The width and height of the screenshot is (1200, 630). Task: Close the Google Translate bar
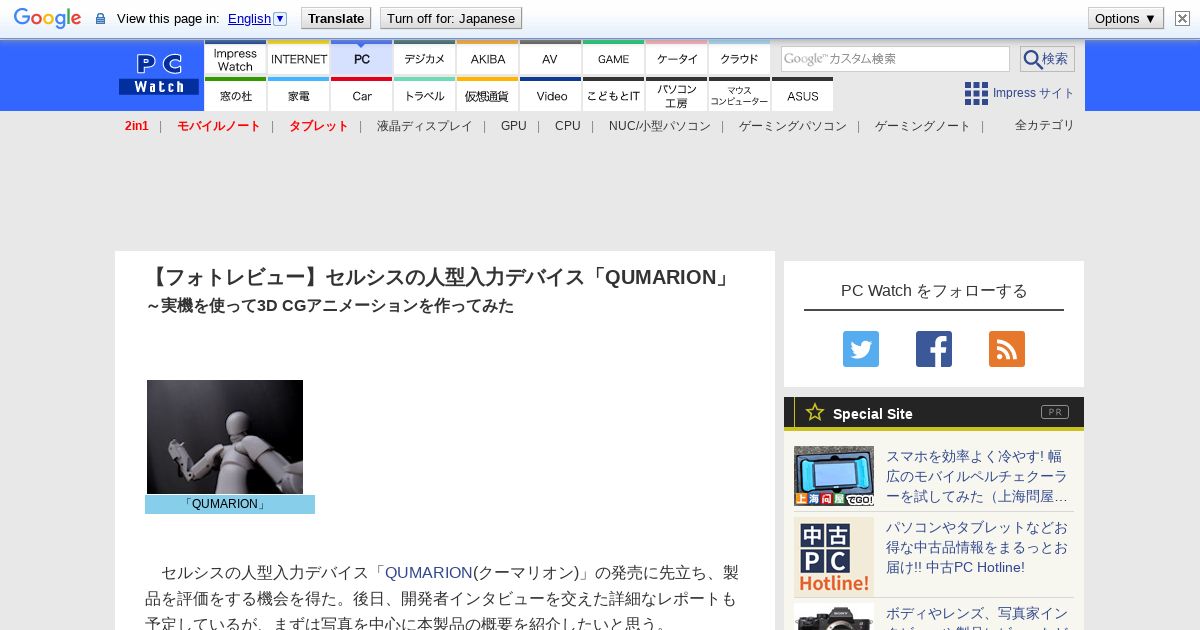1182,18
